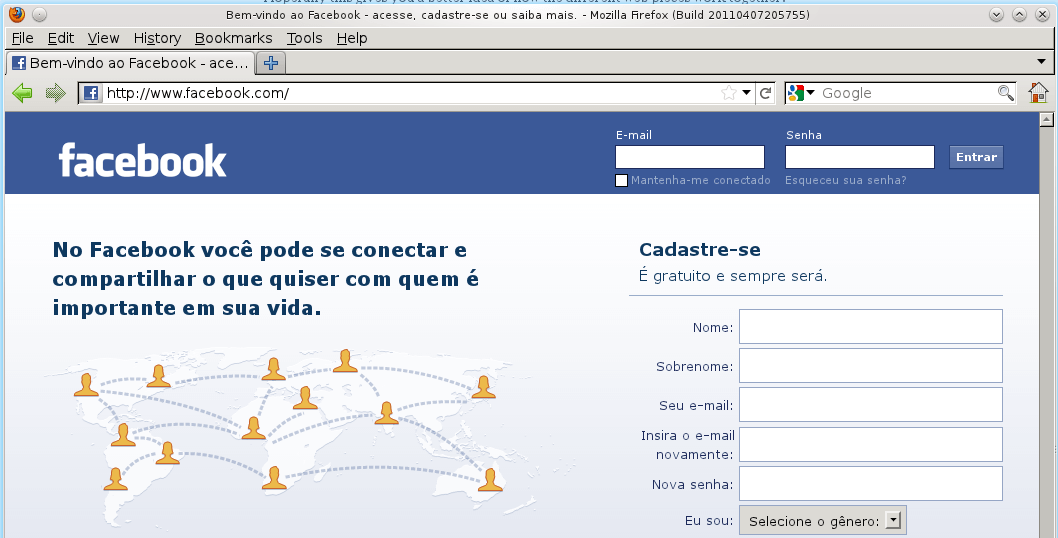
Task: Click the Firefox logo in title bar
Action: [x=17, y=14]
